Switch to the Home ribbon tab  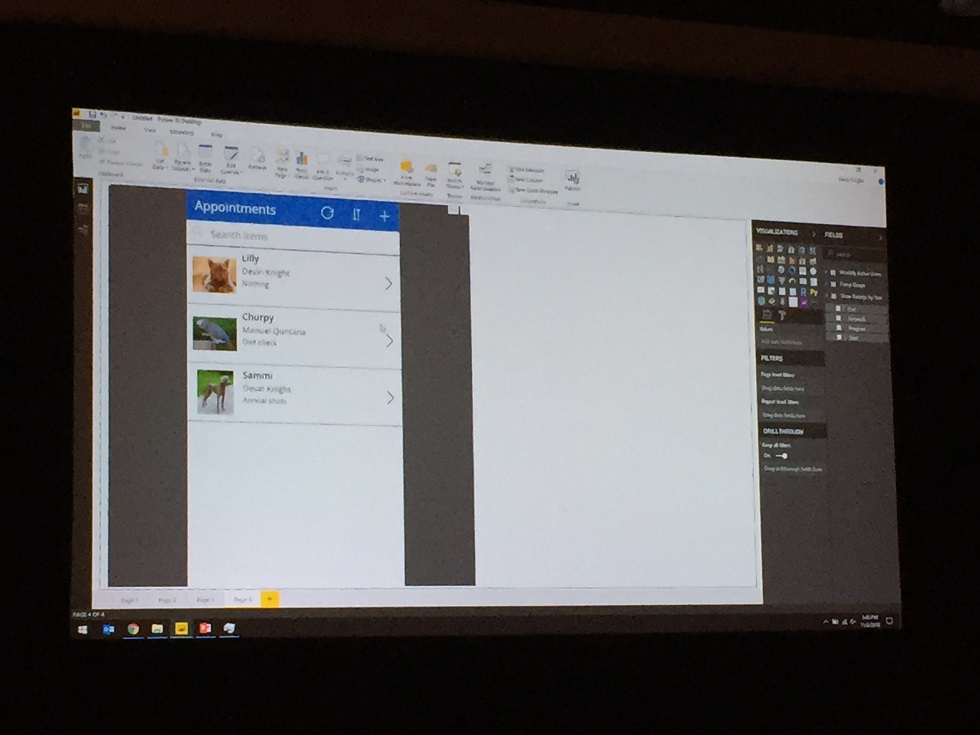click(118, 128)
